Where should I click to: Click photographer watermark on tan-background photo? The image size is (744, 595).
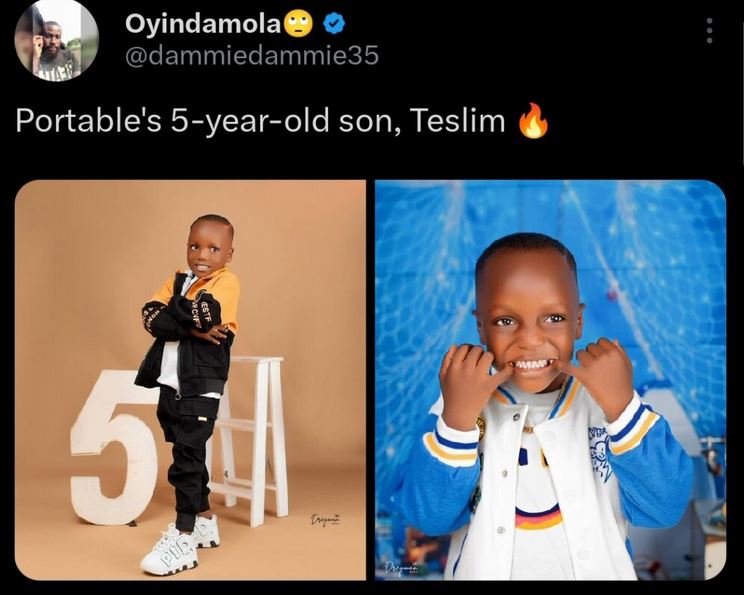click(x=326, y=520)
